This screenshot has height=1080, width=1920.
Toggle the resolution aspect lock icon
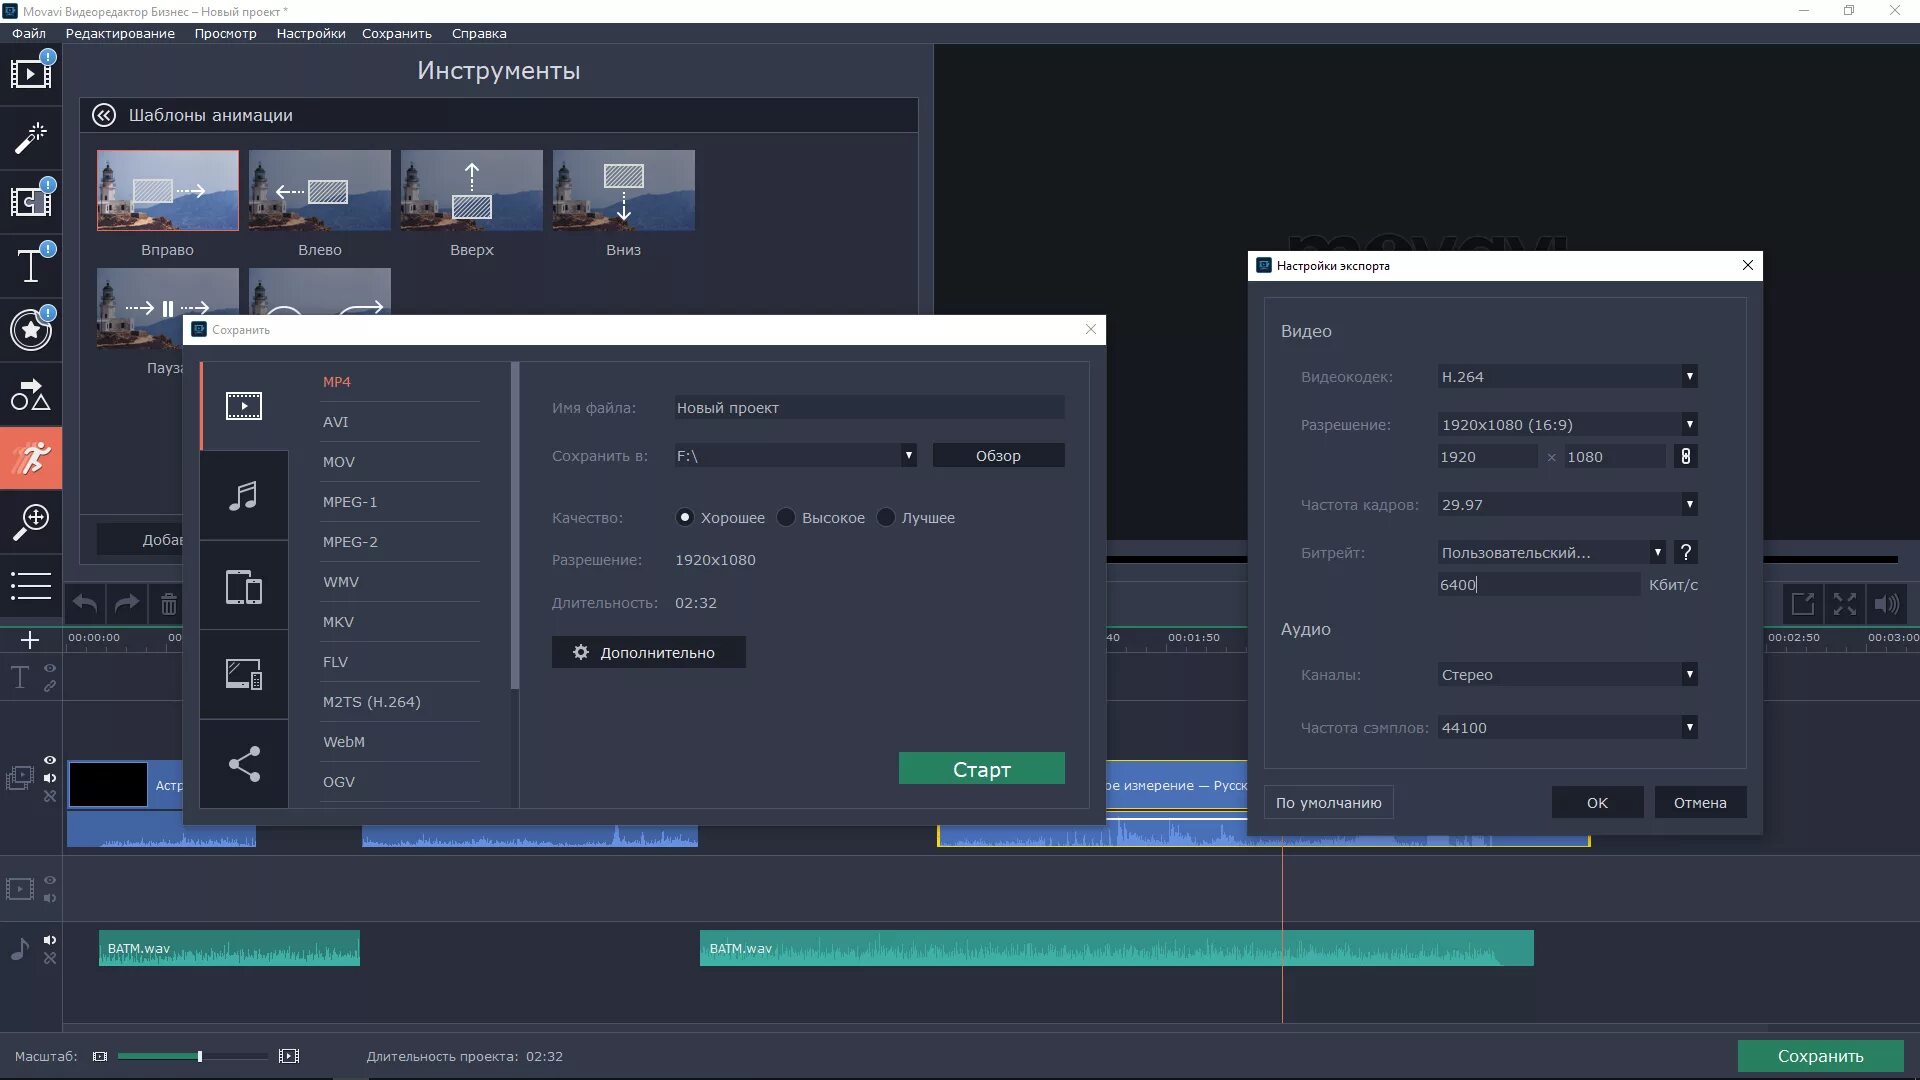[1686, 457]
